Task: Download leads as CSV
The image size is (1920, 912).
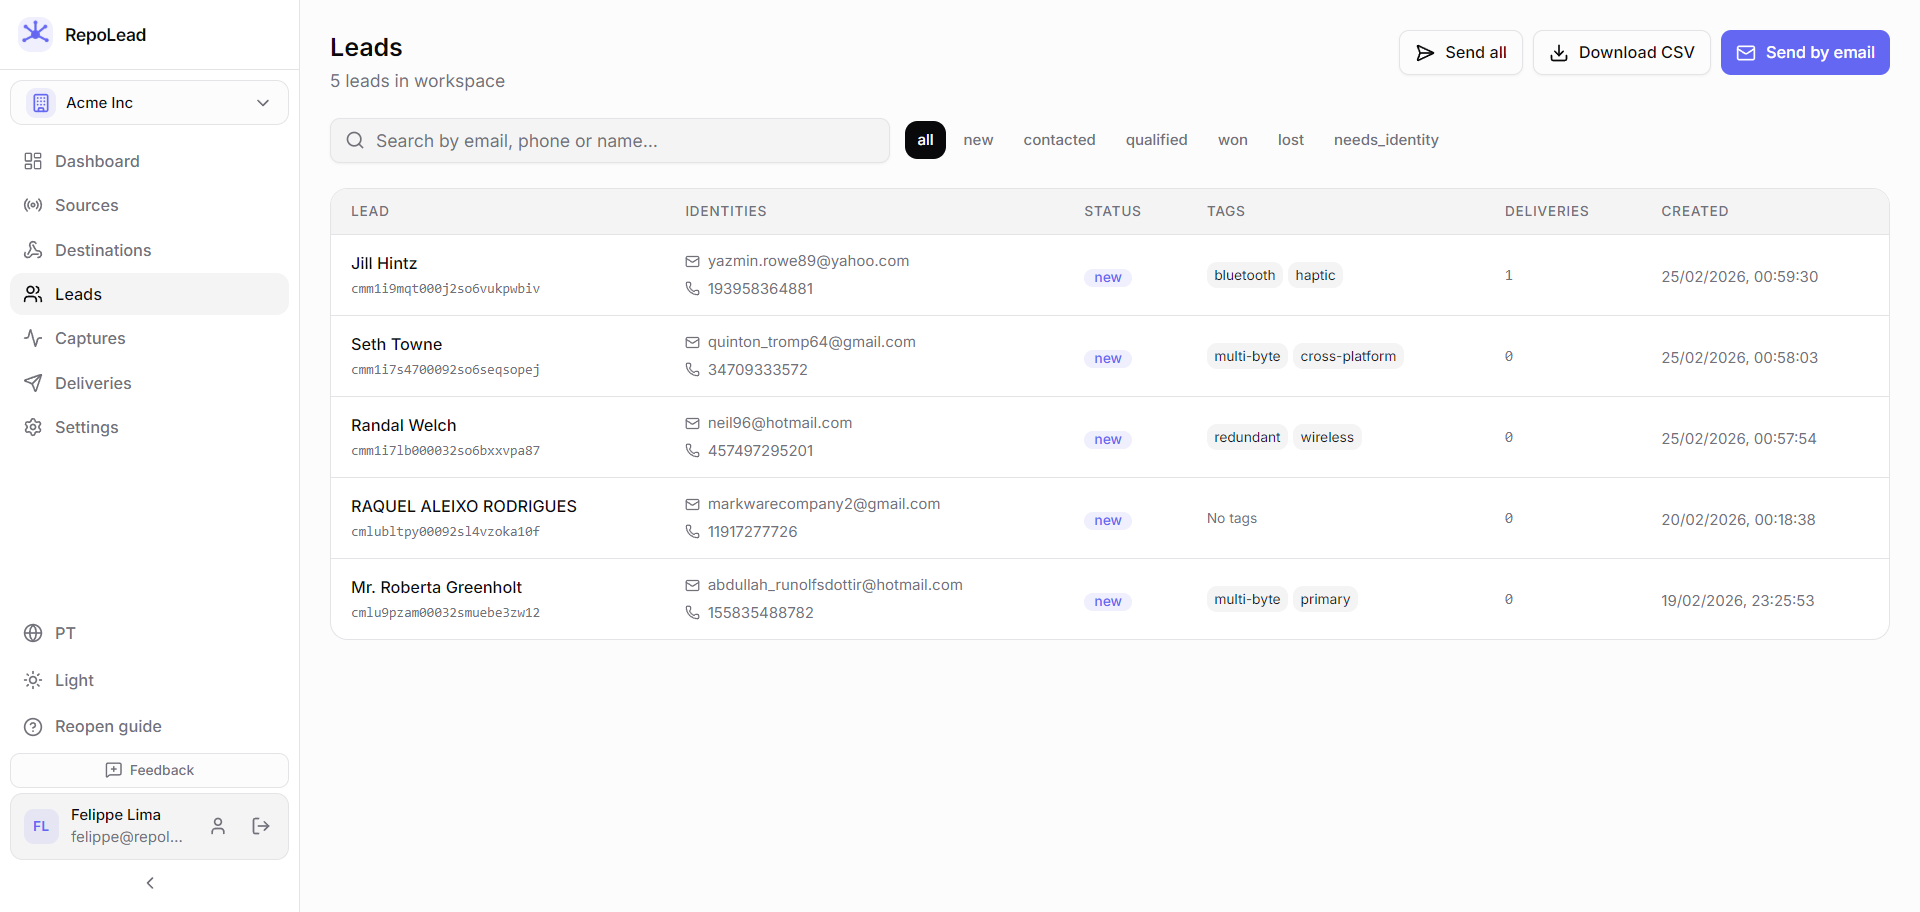Action: click(x=1621, y=52)
